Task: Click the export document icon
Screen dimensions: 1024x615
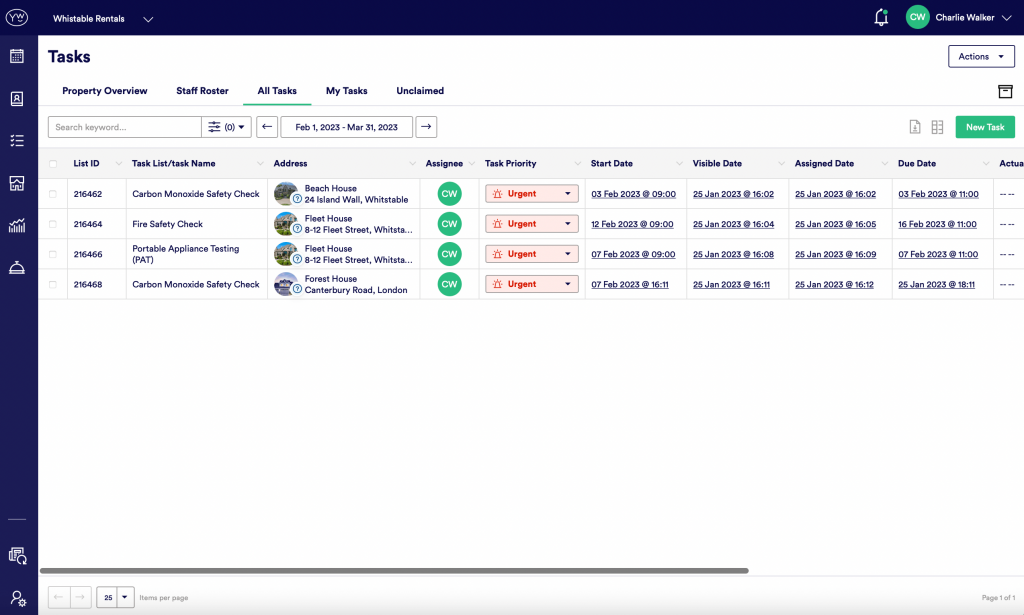Action: click(x=915, y=127)
